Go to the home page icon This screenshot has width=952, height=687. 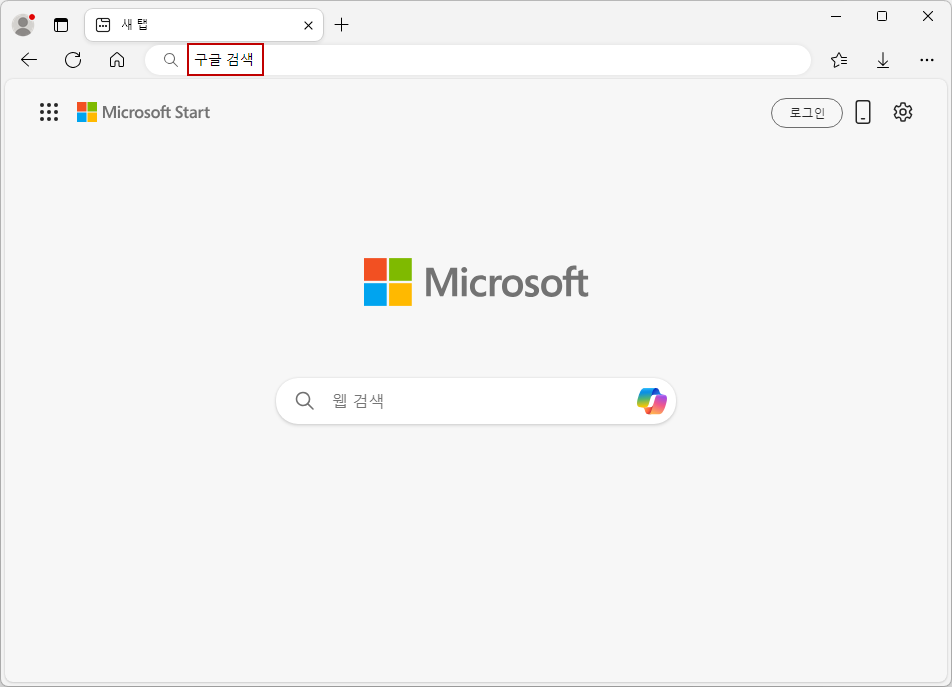point(117,59)
